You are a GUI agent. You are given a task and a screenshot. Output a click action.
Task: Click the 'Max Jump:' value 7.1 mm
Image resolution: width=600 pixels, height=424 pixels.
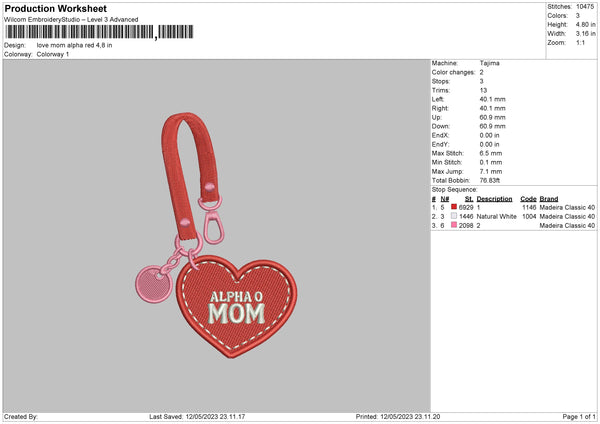pos(491,171)
